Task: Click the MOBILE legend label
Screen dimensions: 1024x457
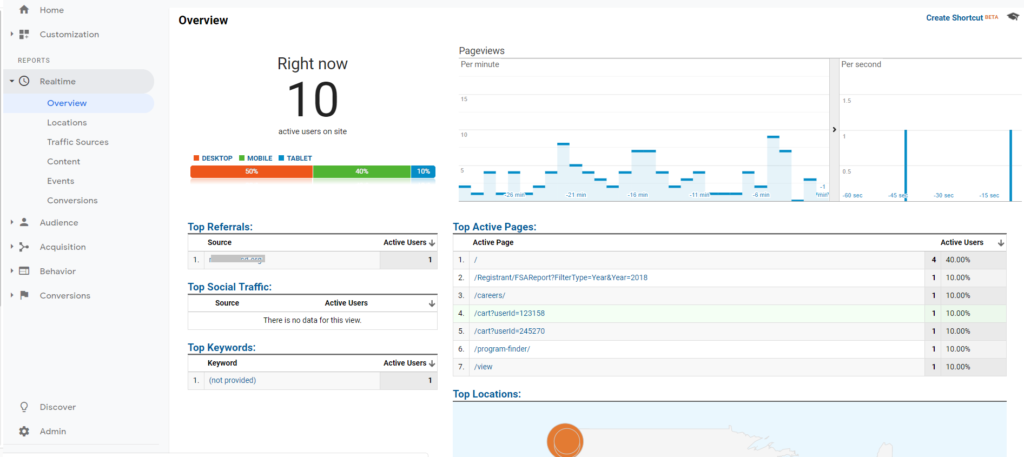Action: [260, 159]
